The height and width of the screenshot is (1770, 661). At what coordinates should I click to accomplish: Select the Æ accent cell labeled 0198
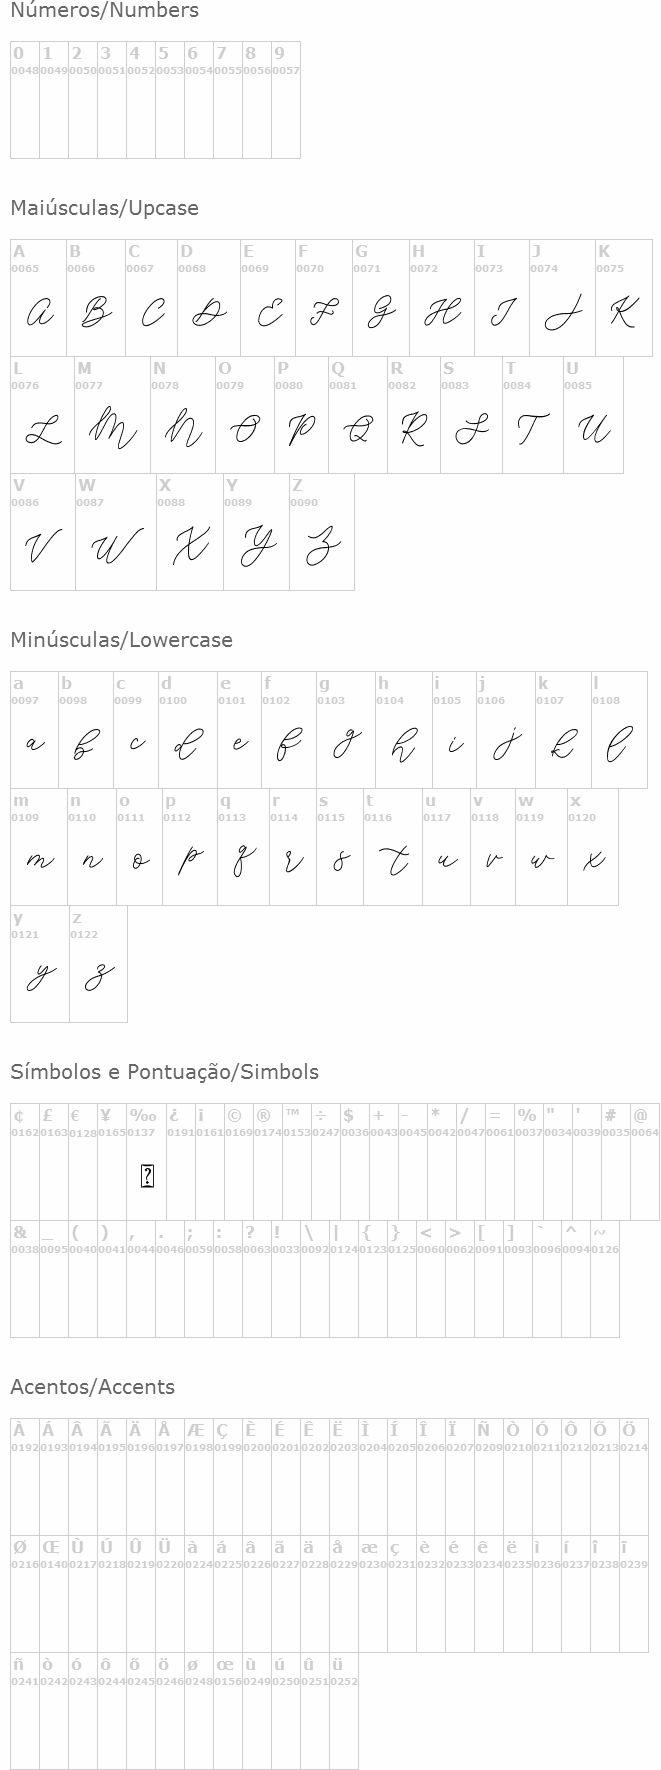click(x=199, y=1476)
